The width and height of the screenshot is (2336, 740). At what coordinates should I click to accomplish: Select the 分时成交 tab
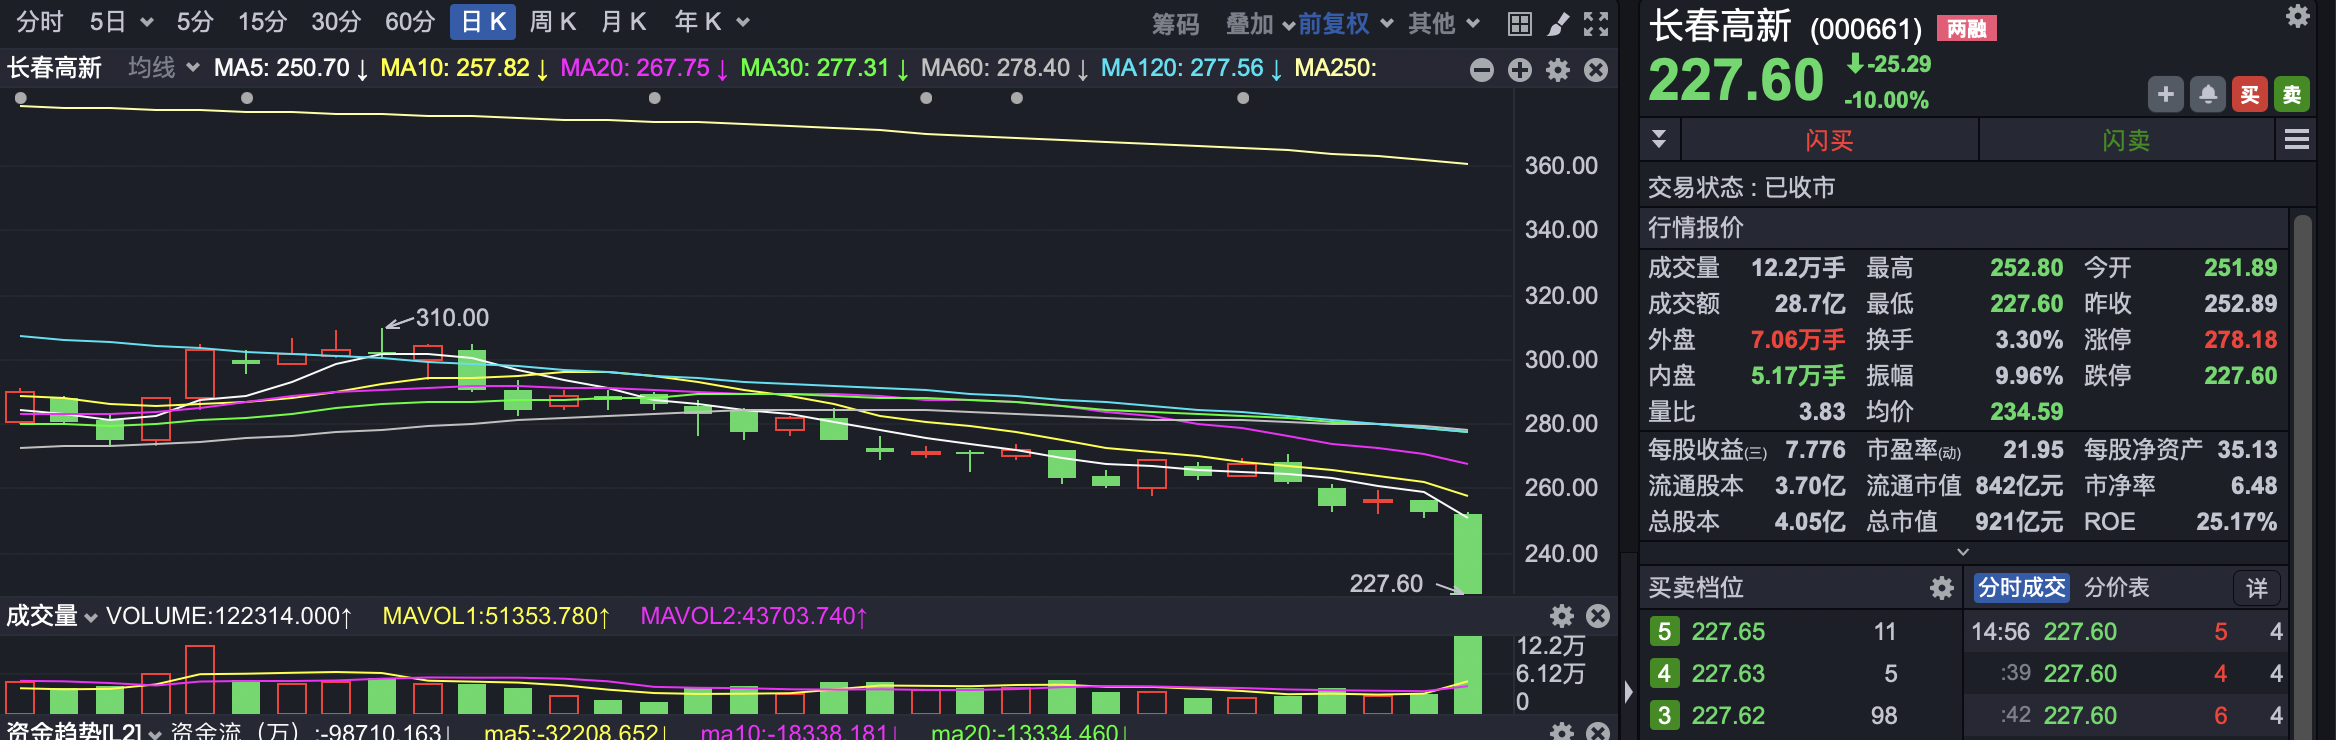pos(2021,588)
